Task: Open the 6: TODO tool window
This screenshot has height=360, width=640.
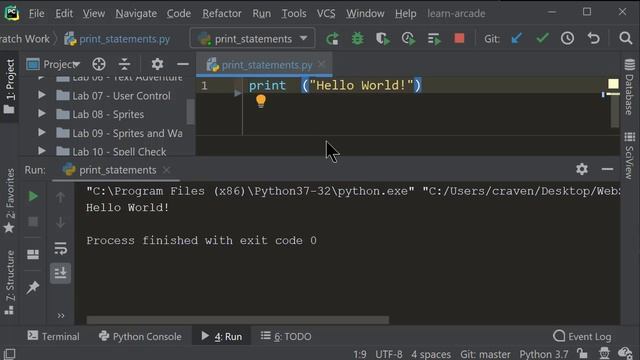Action: click(x=286, y=336)
